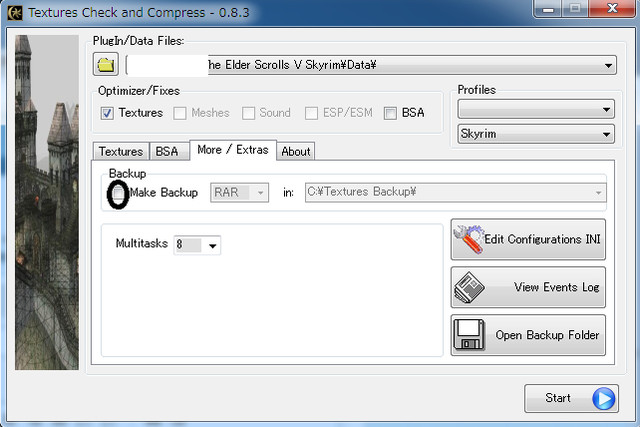This screenshot has height=427, width=640.
Task: Click the Optimizer/Fixes group label
Action: click(x=139, y=91)
